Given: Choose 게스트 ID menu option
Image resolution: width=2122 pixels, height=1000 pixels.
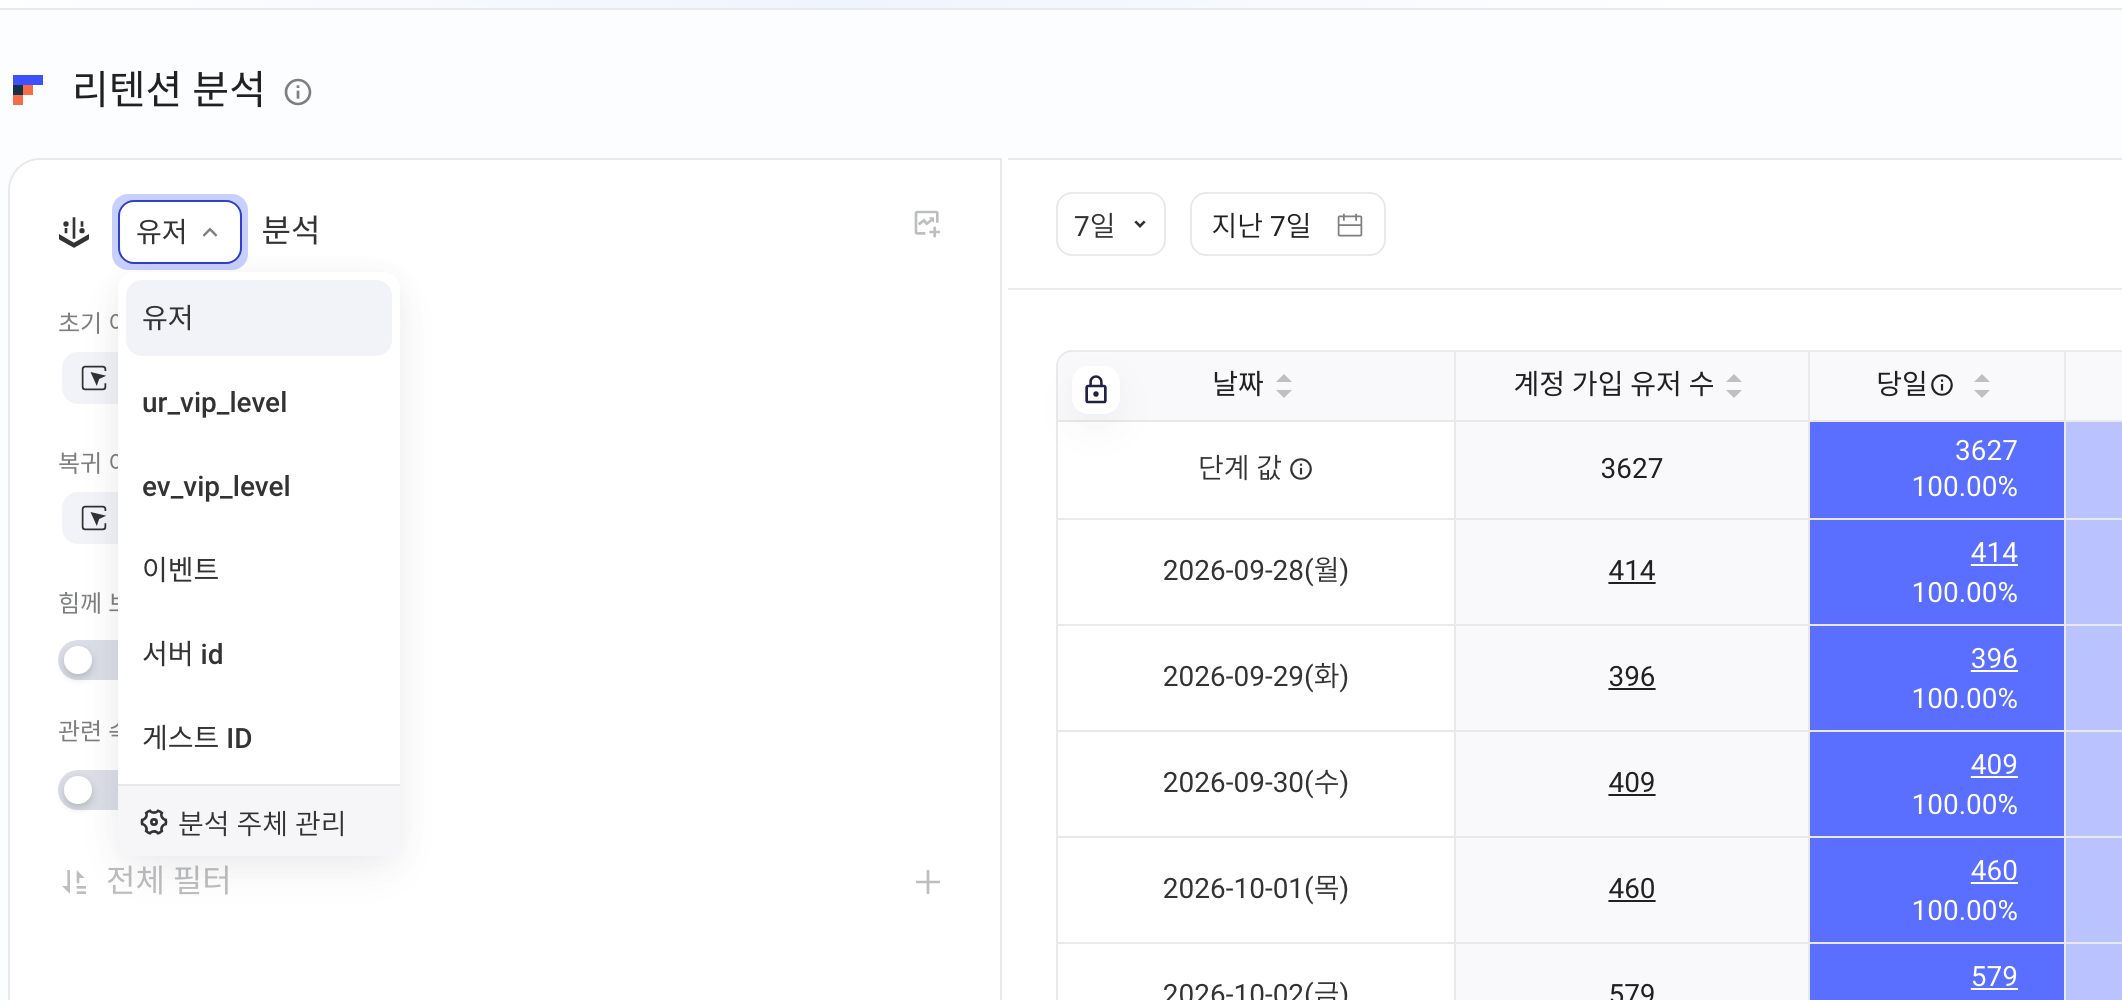Looking at the screenshot, I should (259, 738).
